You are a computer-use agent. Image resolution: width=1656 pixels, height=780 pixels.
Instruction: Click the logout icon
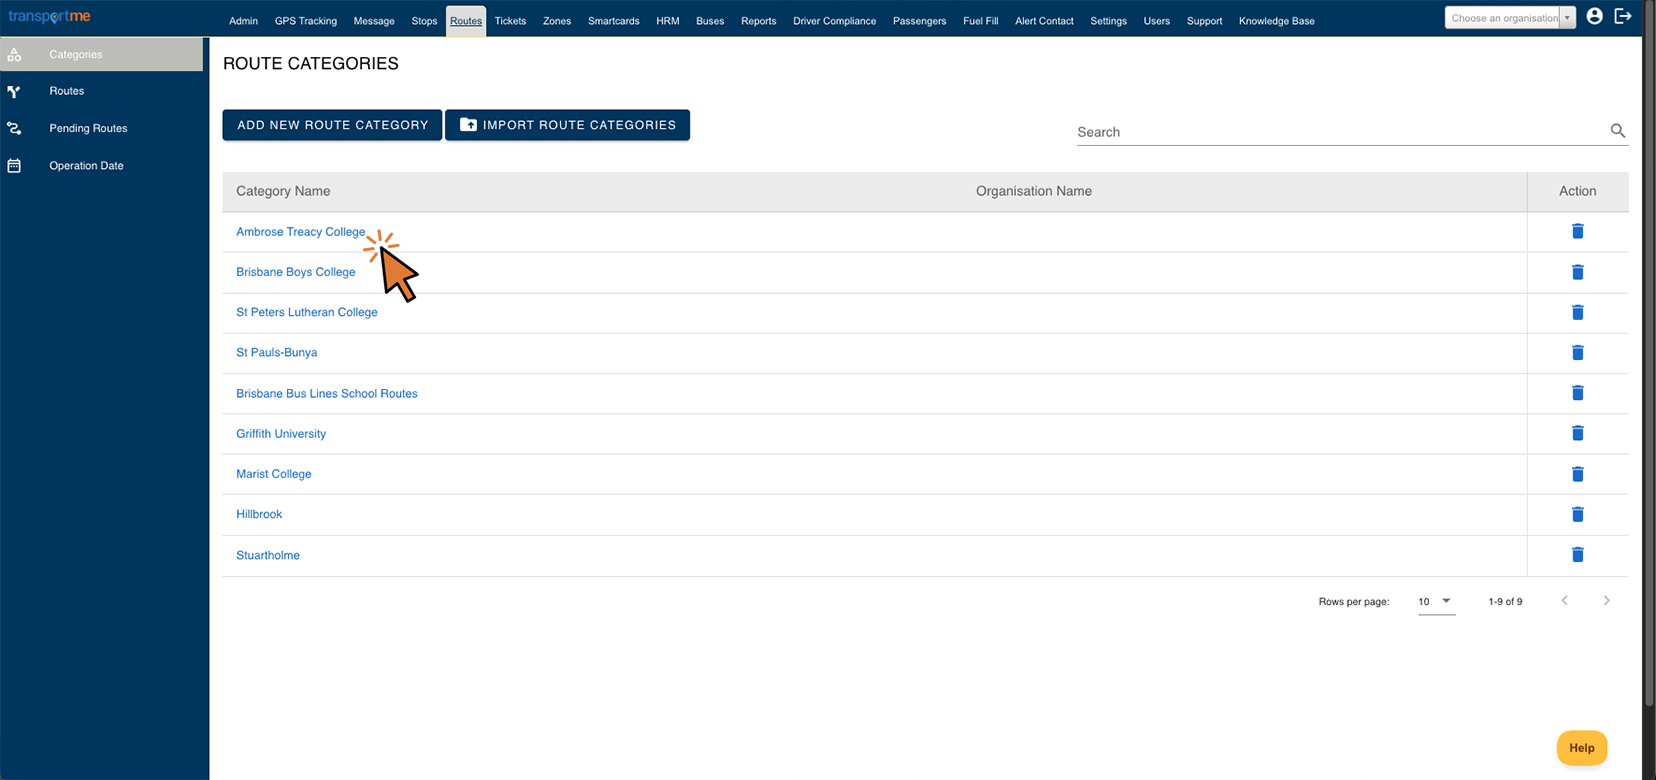(1623, 16)
